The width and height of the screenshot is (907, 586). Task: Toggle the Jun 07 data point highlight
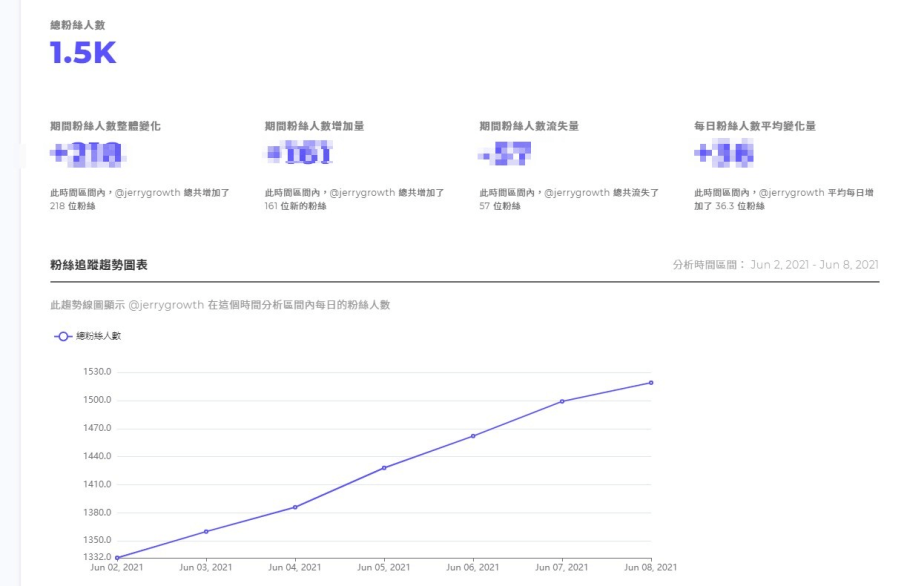tap(562, 400)
